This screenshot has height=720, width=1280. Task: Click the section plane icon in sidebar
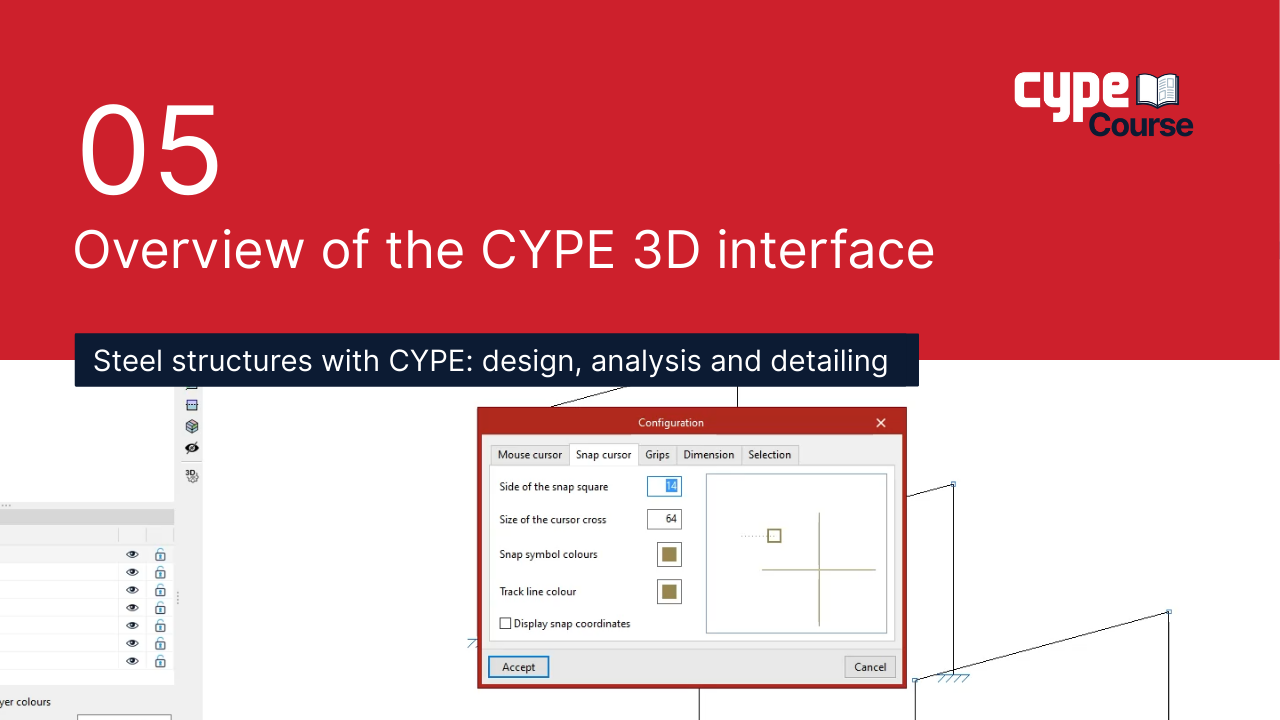(x=192, y=405)
